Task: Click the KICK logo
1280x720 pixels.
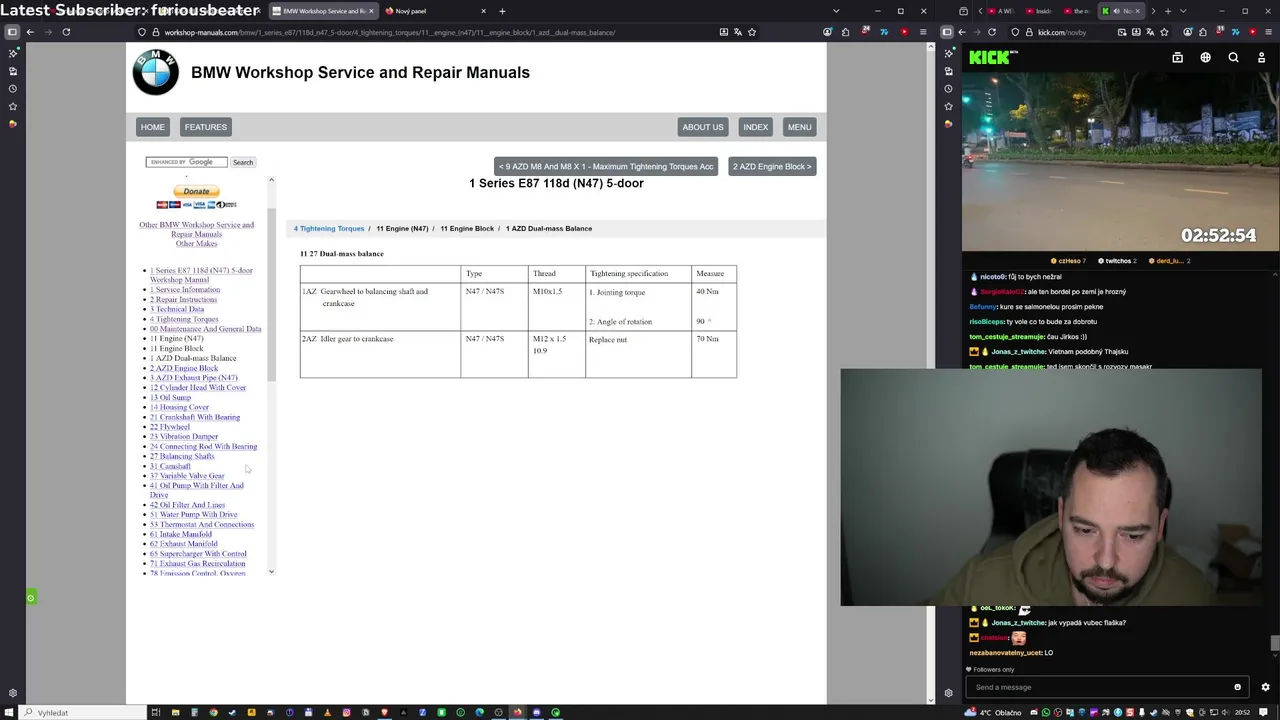Action: [990, 58]
